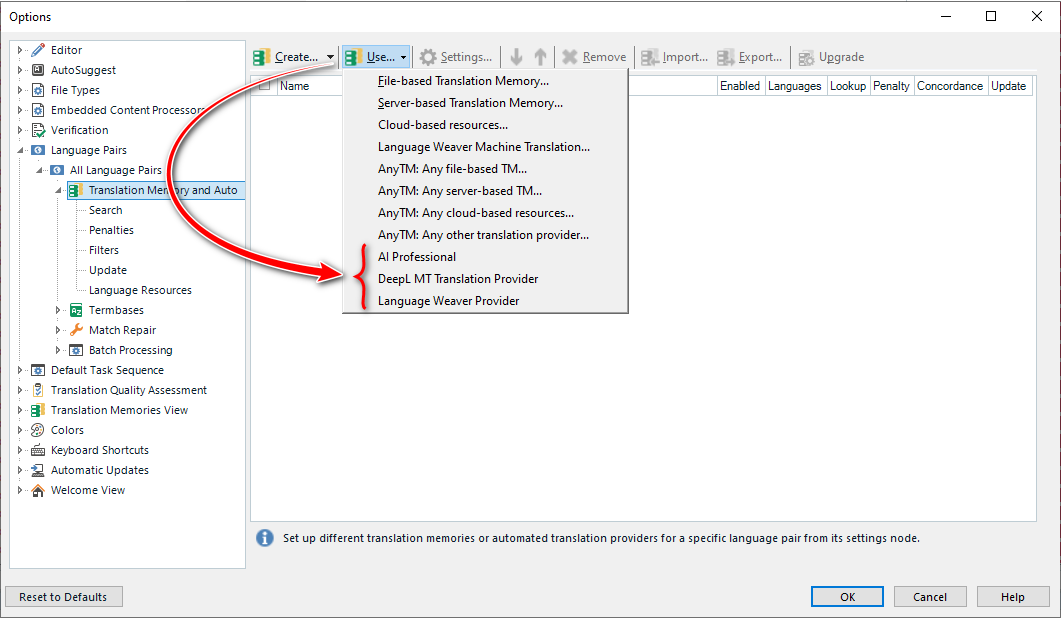Select Penalties in the tree

[112, 230]
